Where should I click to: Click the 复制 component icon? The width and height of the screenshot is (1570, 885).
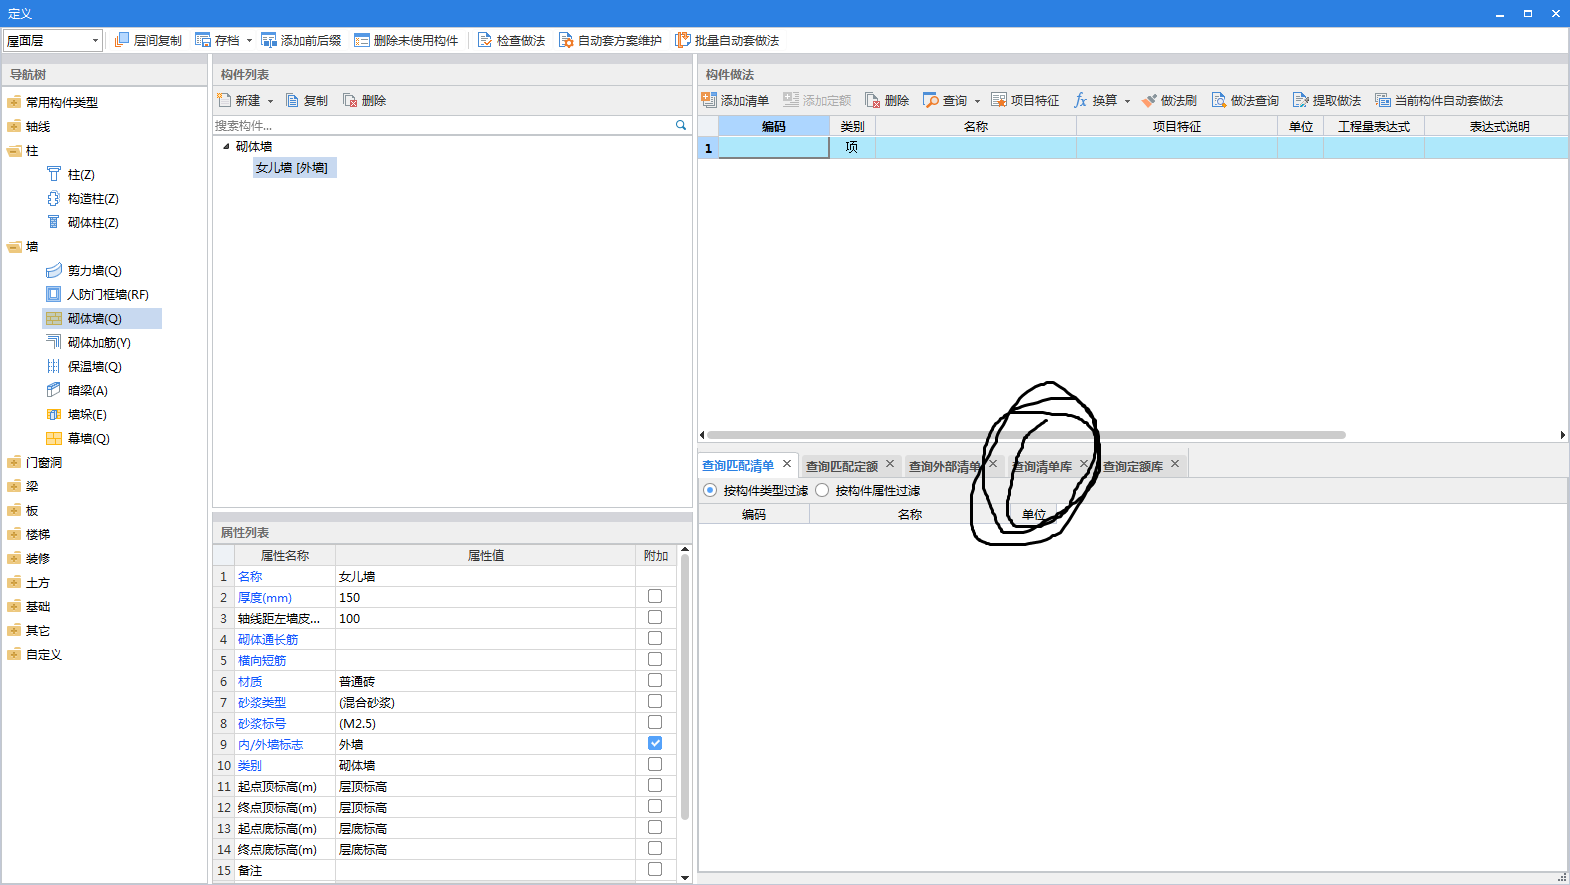pyautogui.click(x=292, y=100)
